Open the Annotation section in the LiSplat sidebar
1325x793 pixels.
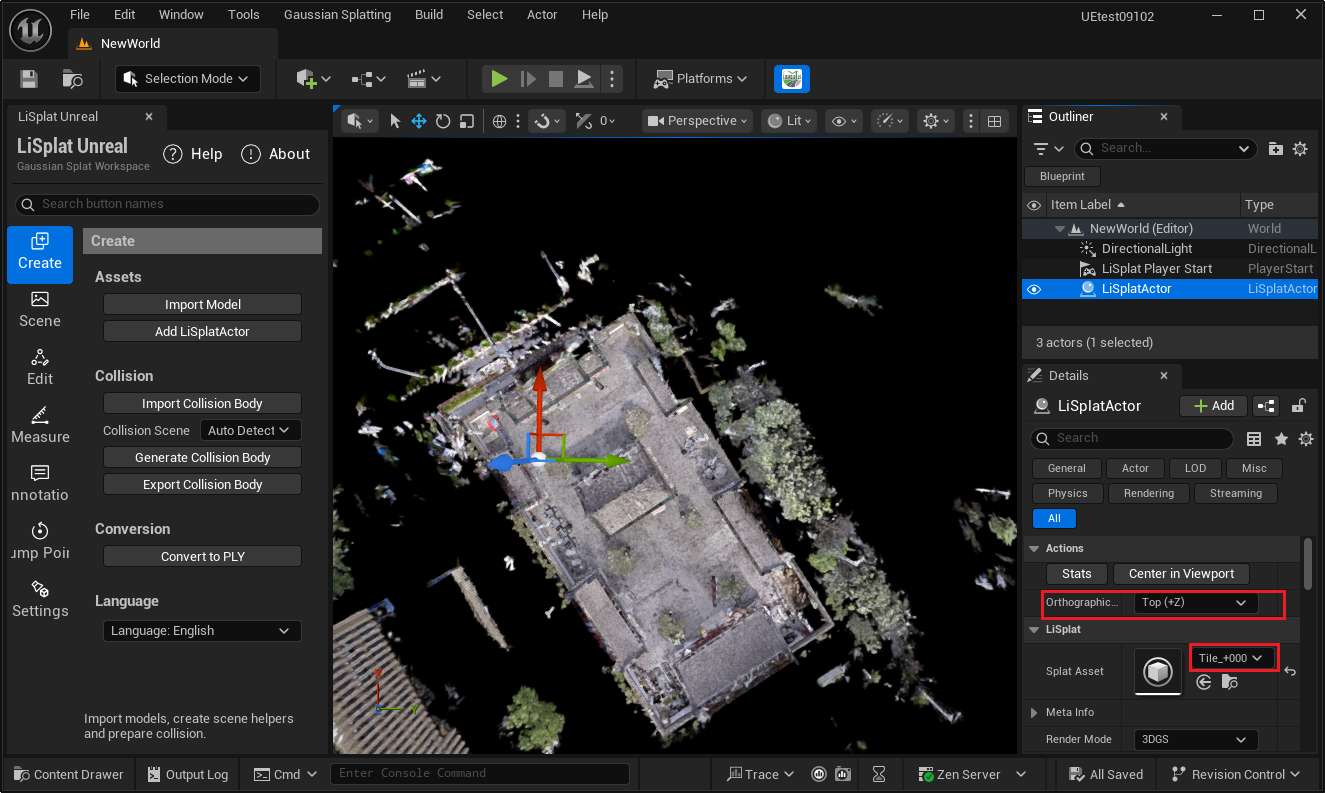point(40,484)
